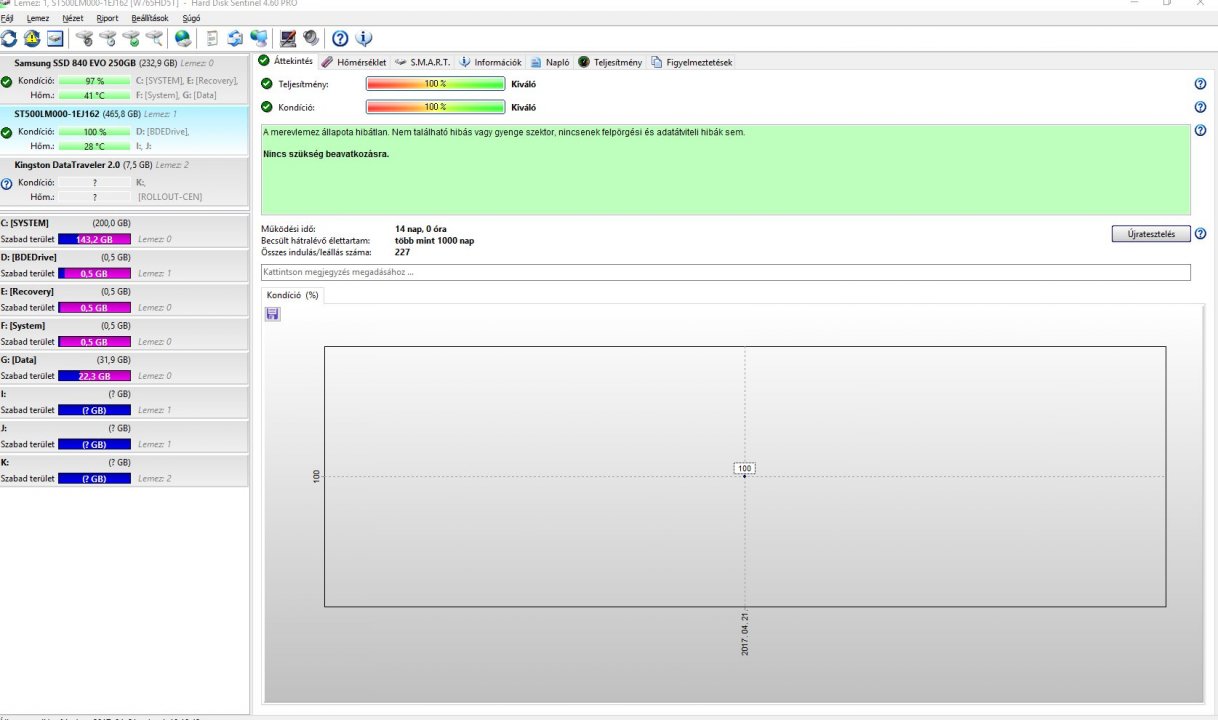Screen dimensions: 1218x720
Task: Switch to the Napló tab
Action: (551, 62)
